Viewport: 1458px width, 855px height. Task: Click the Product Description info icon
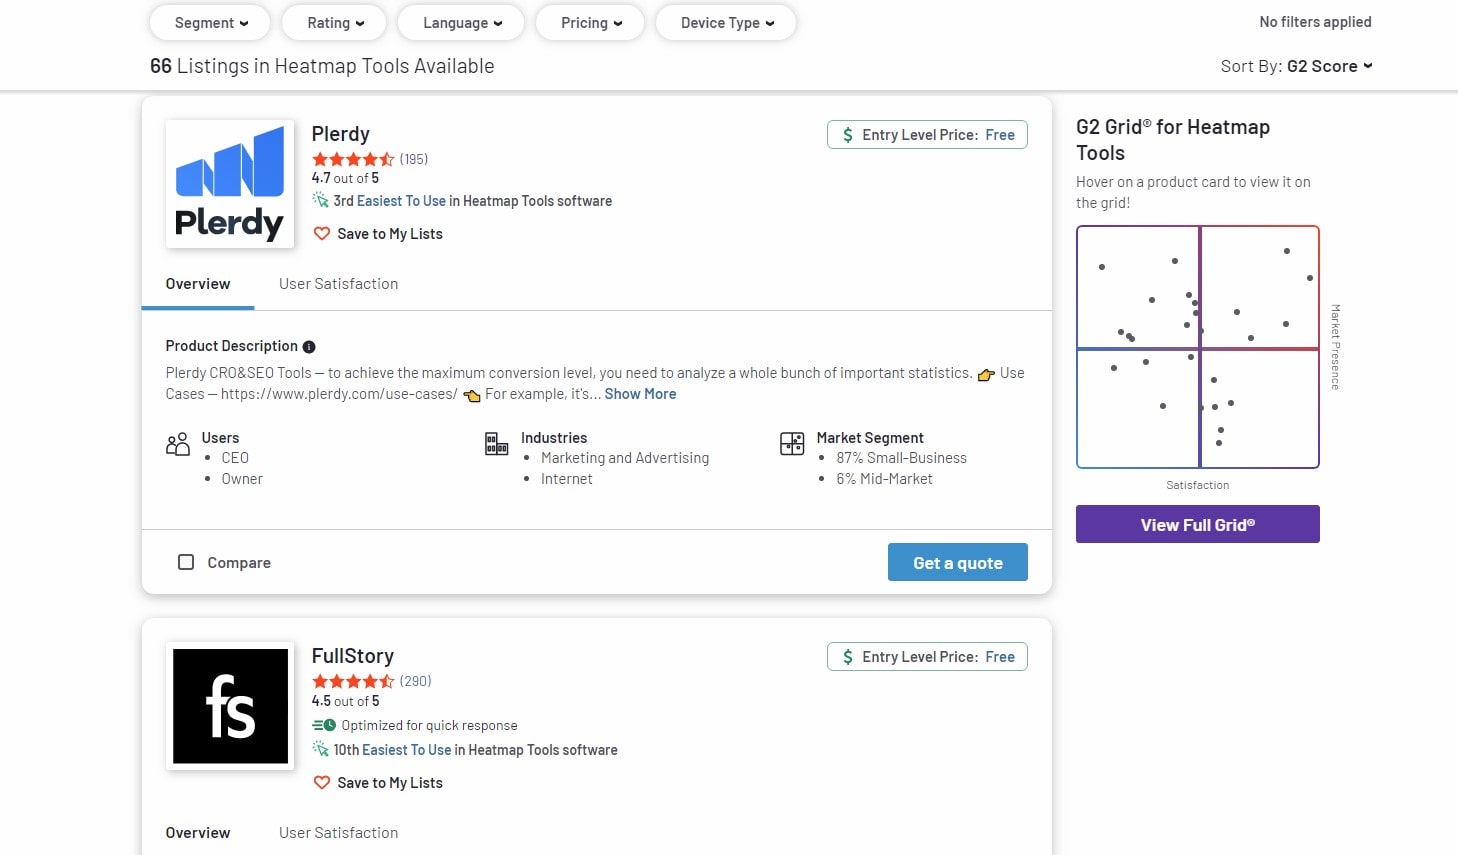[x=309, y=347]
